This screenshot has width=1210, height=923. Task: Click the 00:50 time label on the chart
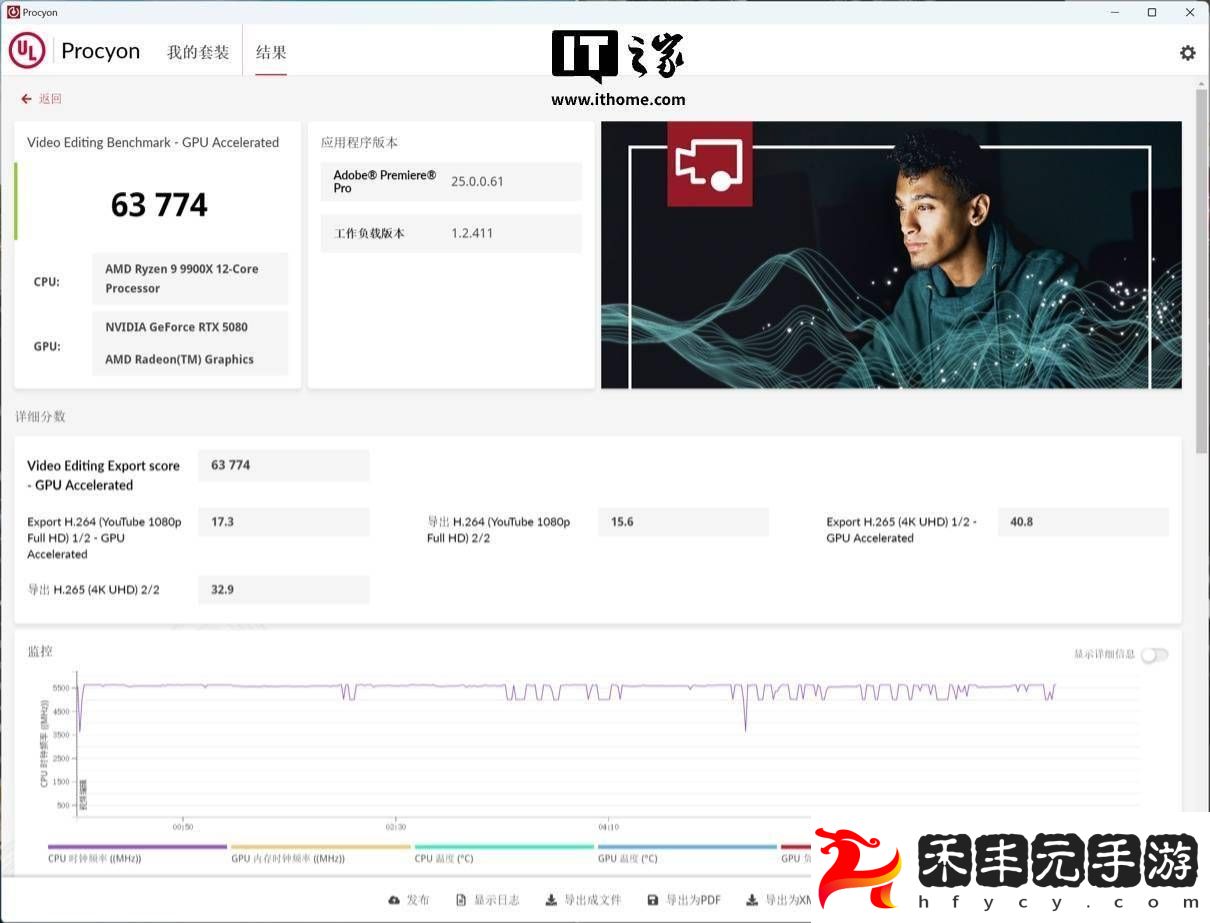coord(183,827)
